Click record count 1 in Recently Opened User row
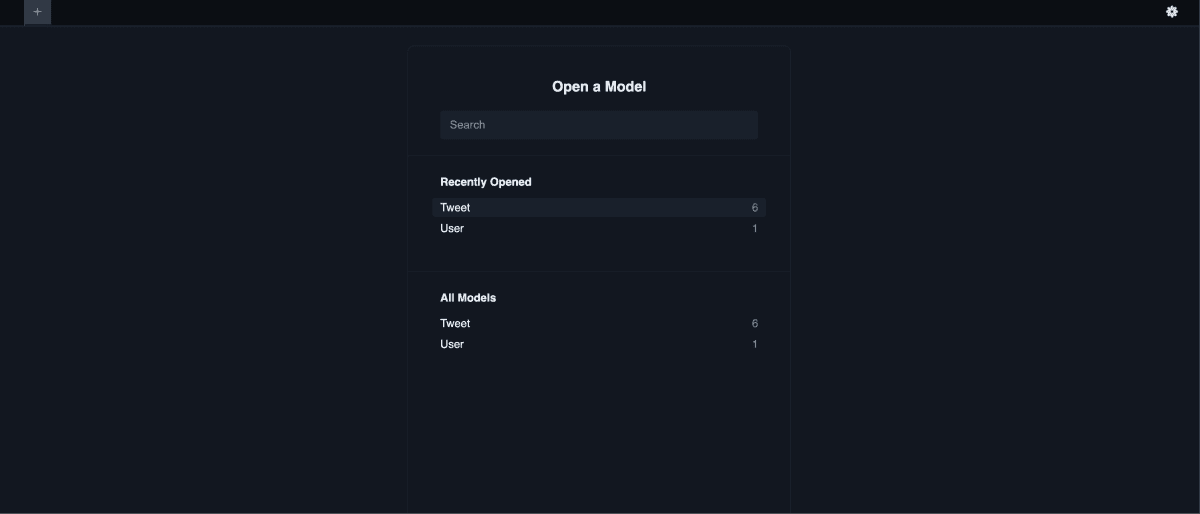This screenshot has height=514, width=1200. [x=755, y=229]
